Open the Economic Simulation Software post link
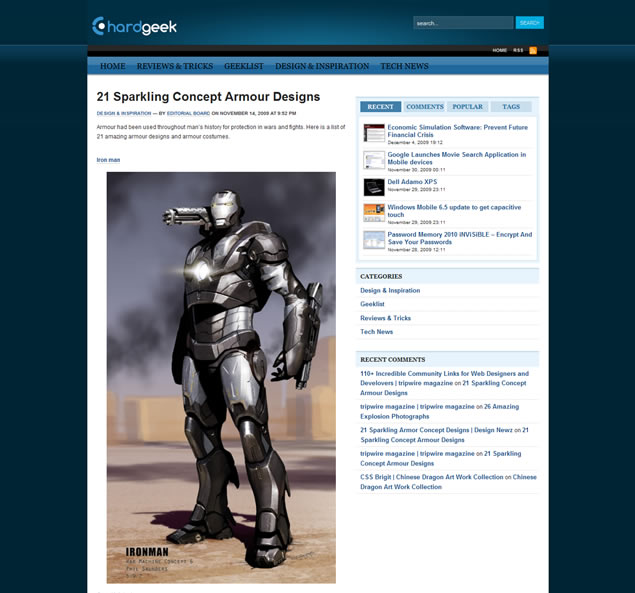The height and width of the screenshot is (593, 635). click(458, 131)
